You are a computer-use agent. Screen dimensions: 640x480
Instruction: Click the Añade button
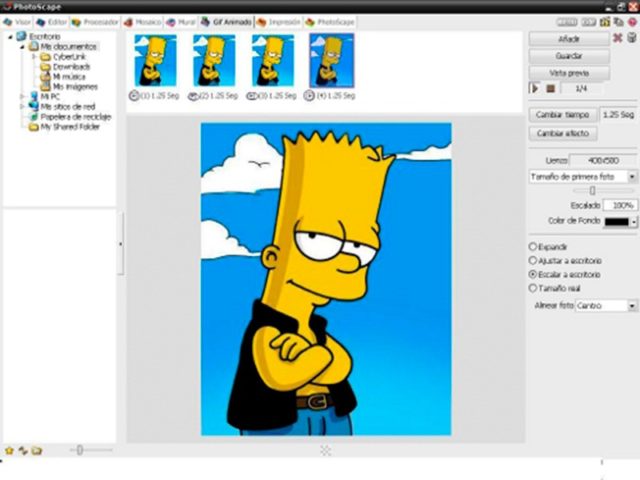(x=569, y=39)
